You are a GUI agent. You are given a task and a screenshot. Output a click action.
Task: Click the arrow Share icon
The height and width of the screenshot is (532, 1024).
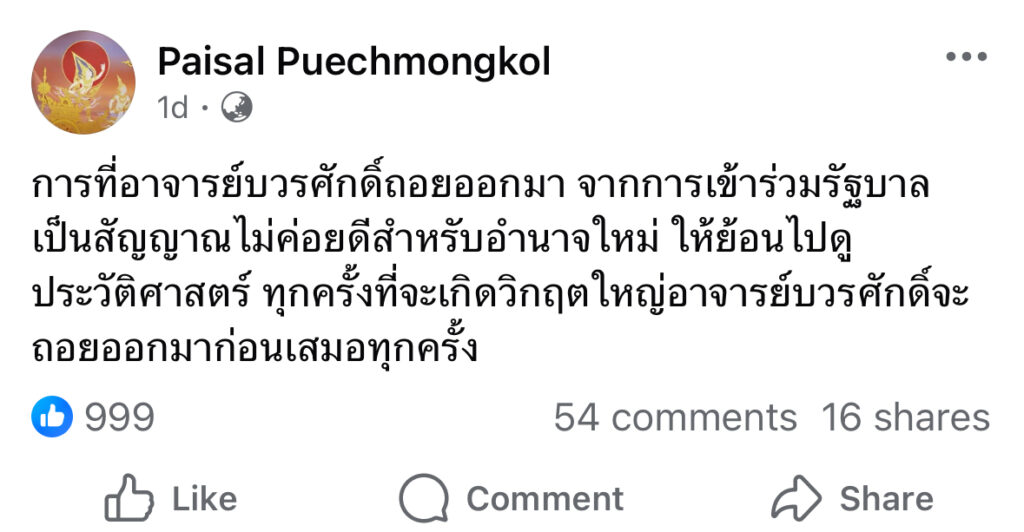click(x=796, y=498)
